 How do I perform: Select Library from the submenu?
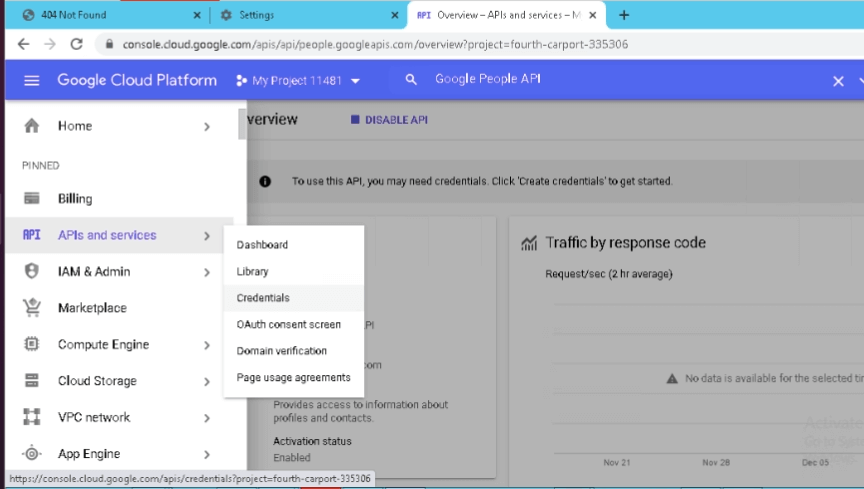294,271
